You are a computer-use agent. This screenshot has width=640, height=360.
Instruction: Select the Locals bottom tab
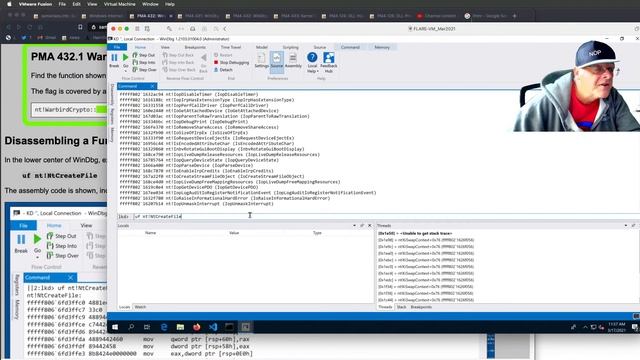124,307
